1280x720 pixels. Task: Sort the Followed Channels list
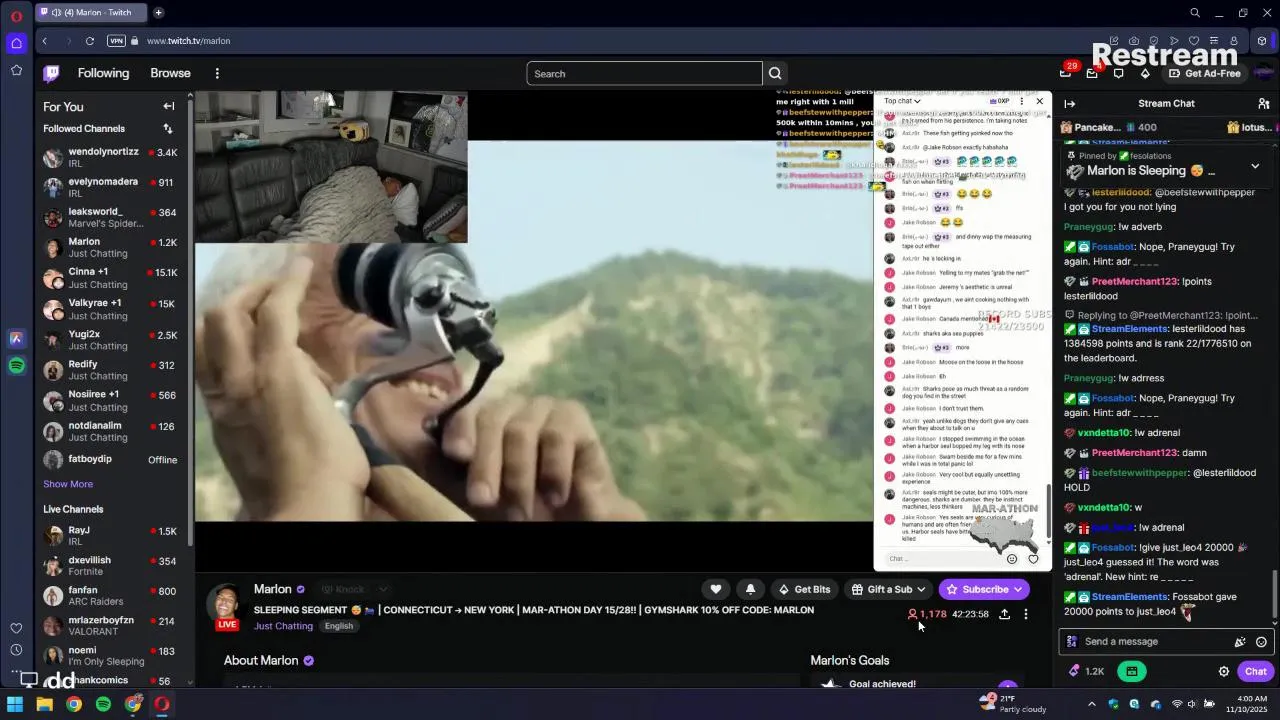168,128
